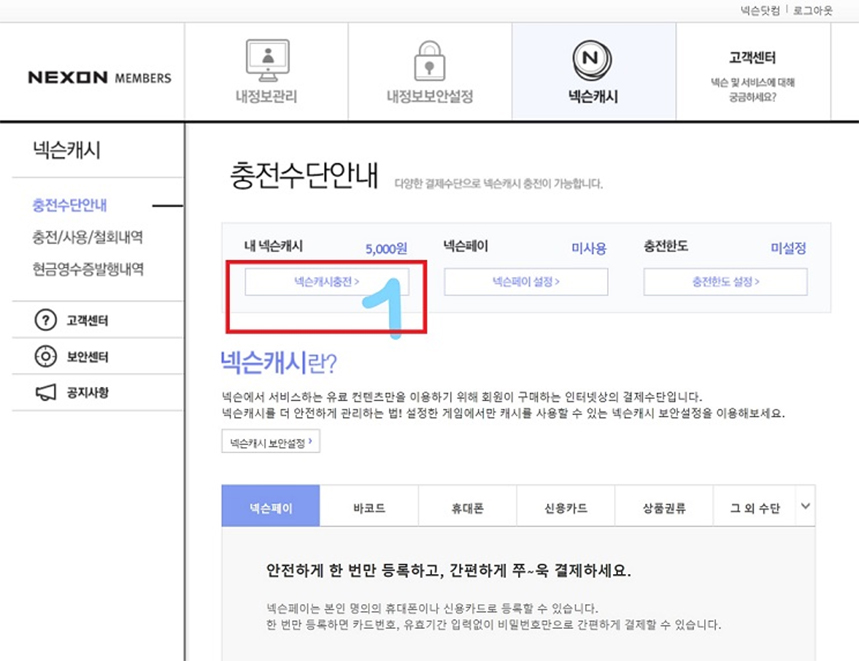Click the 로그아웃 link
Viewport: 860px width, 661px height.
tap(813, 10)
